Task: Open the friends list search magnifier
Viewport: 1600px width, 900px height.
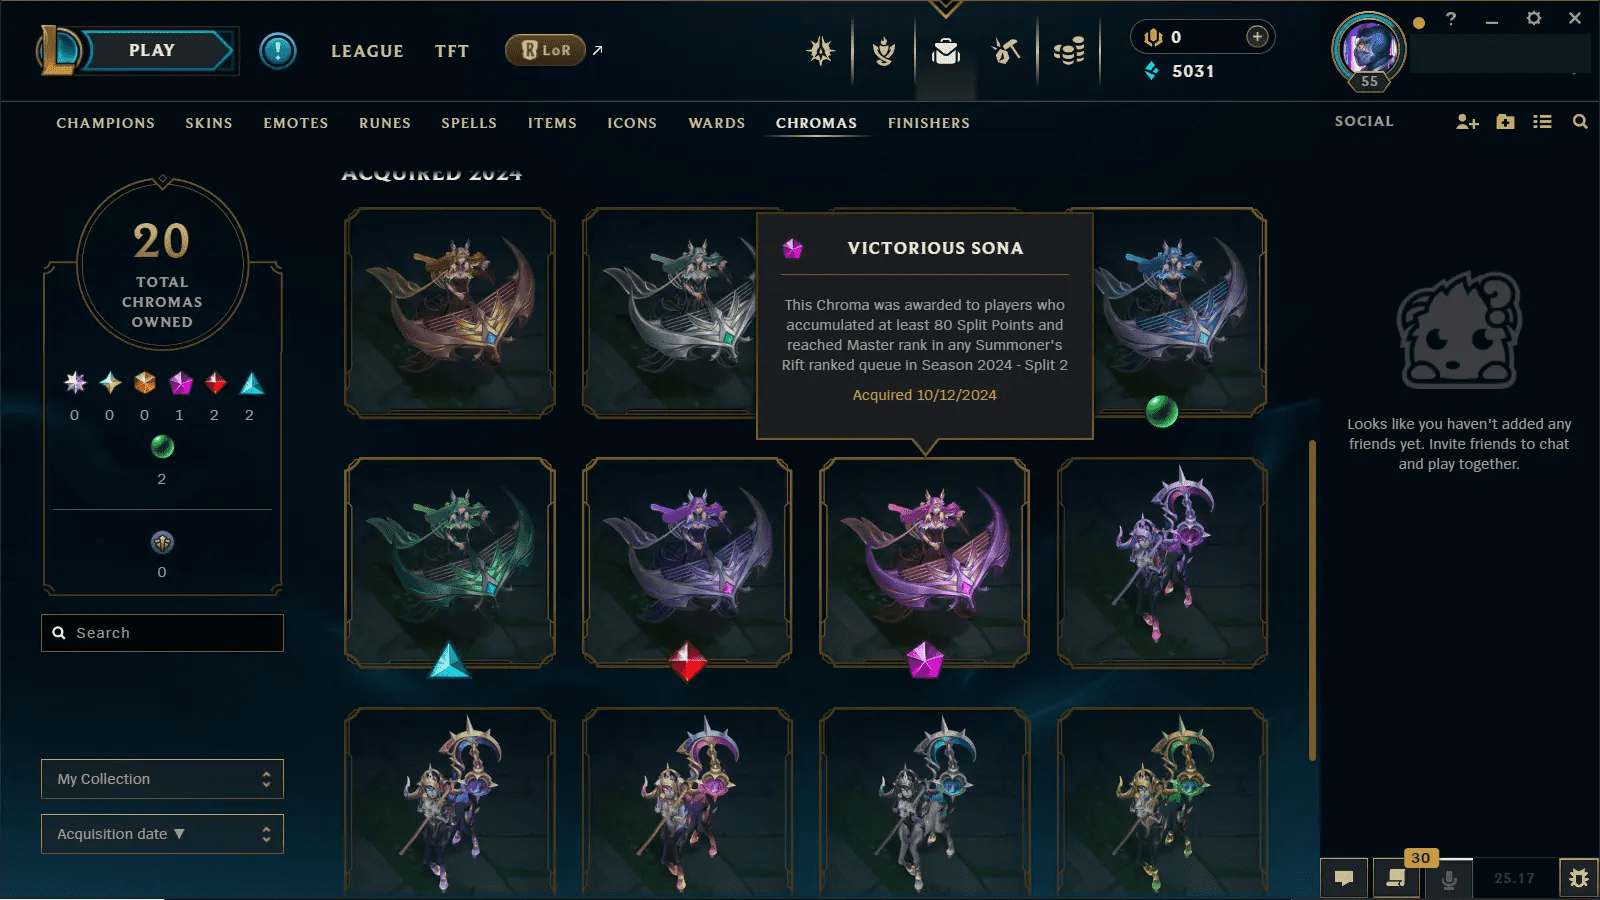Action: [x=1580, y=122]
